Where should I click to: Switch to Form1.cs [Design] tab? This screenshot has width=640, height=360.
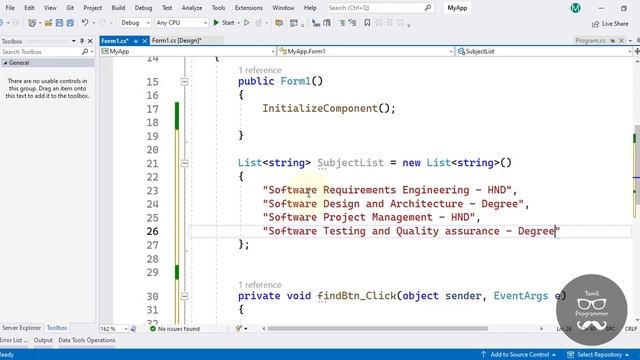[177, 40]
